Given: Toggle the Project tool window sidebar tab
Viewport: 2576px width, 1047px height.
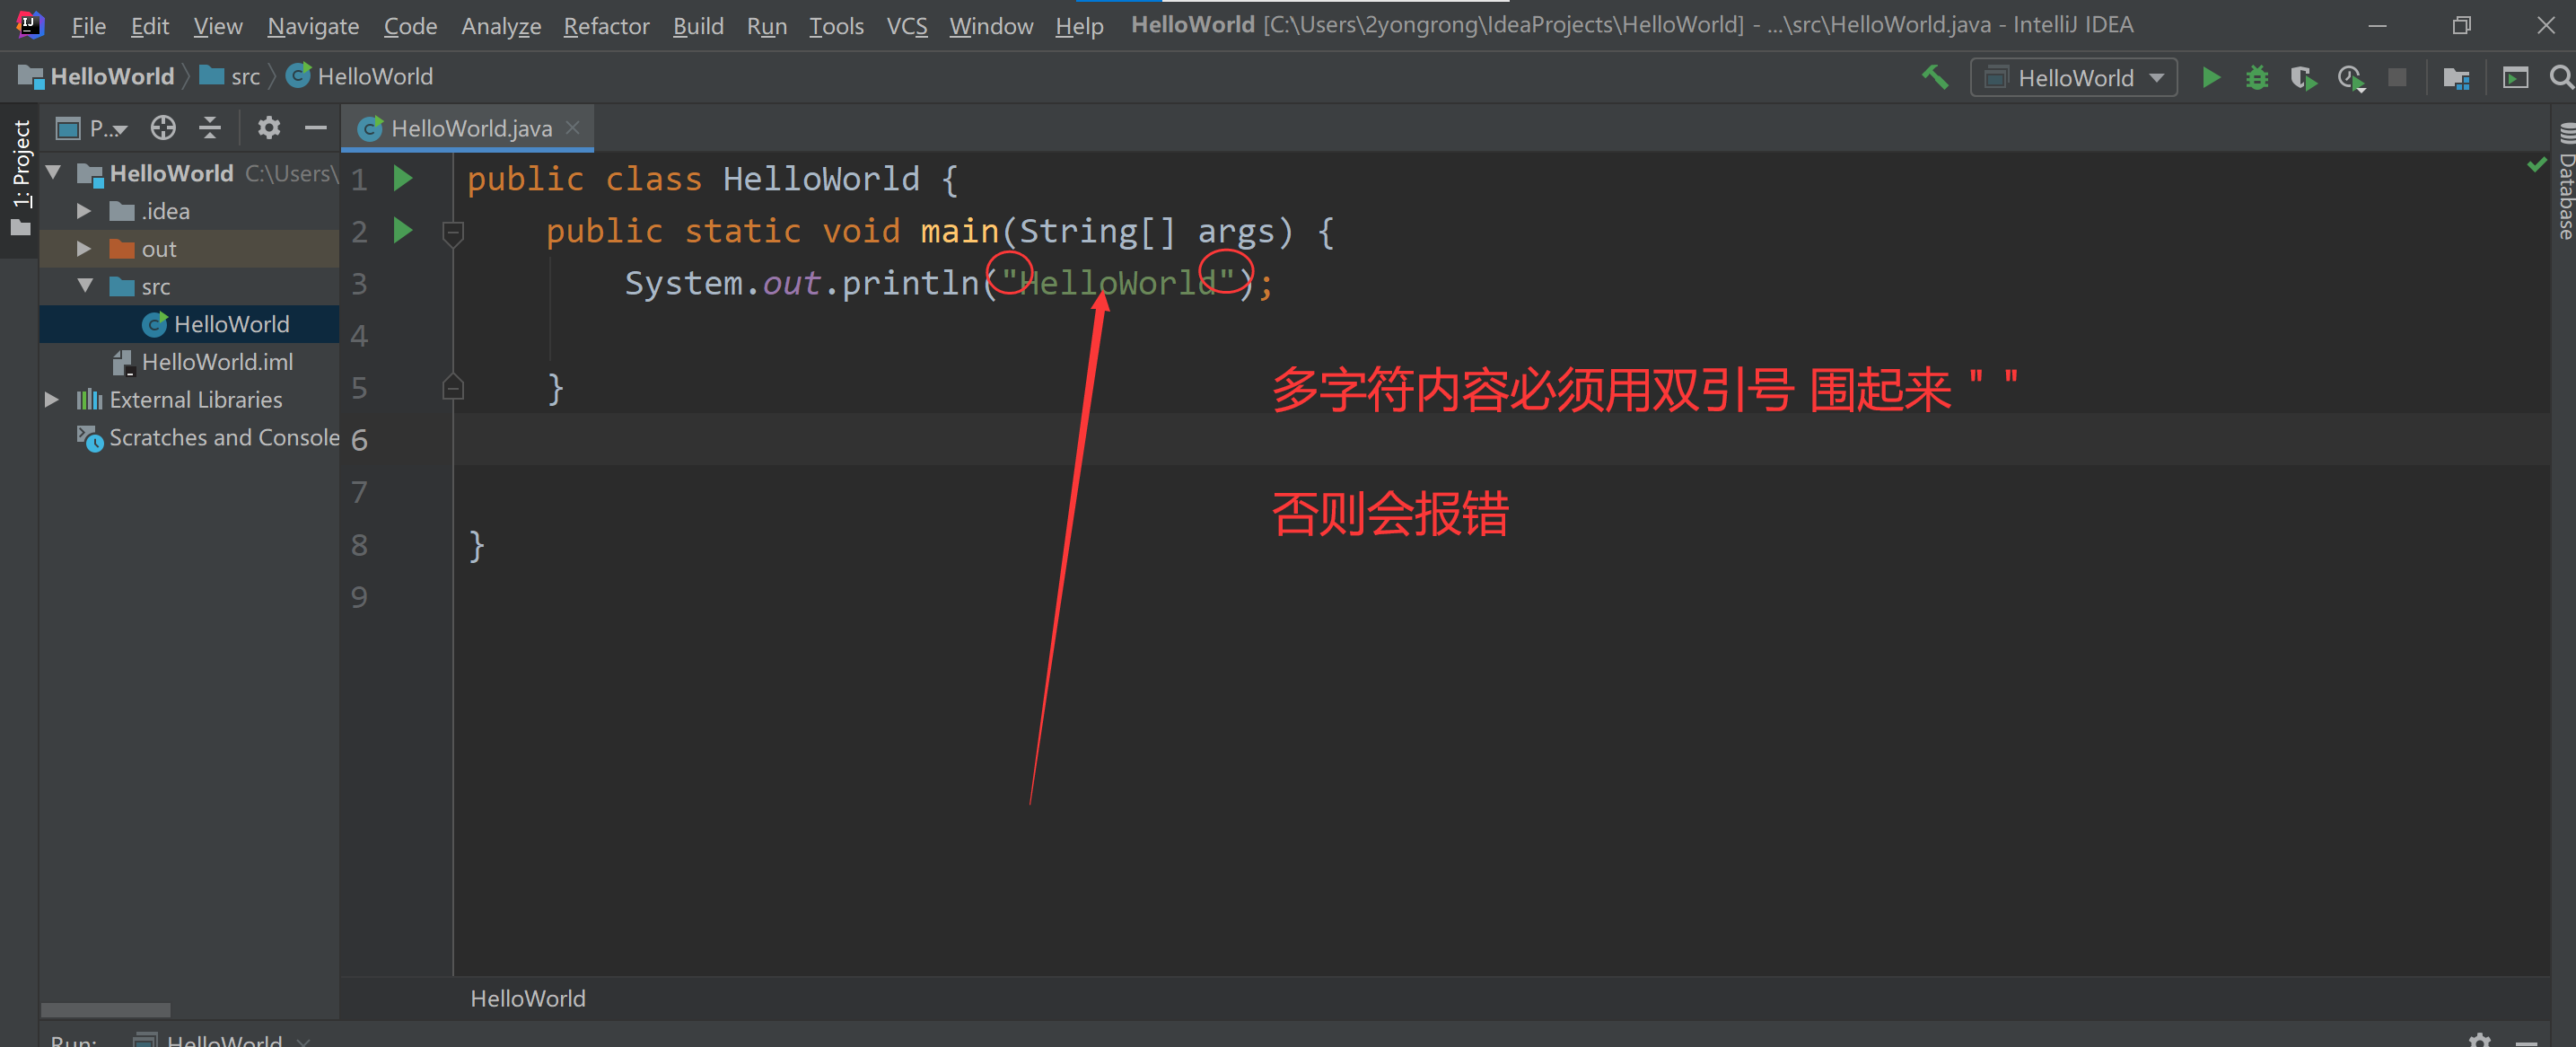Looking at the screenshot, I should click(x=20, y=175).
